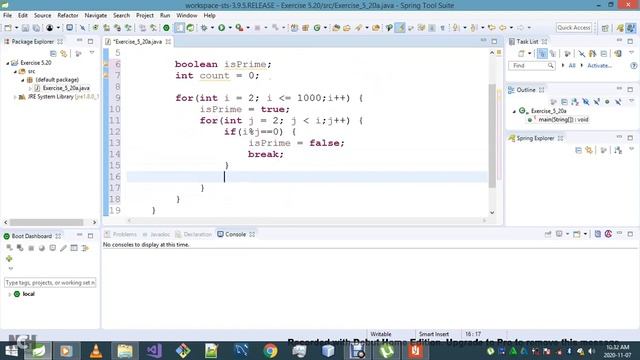This screenshot has width=640, height=360.
Task: Select main(String[]) : void in Outline
Action: click(x=563, y=120)
